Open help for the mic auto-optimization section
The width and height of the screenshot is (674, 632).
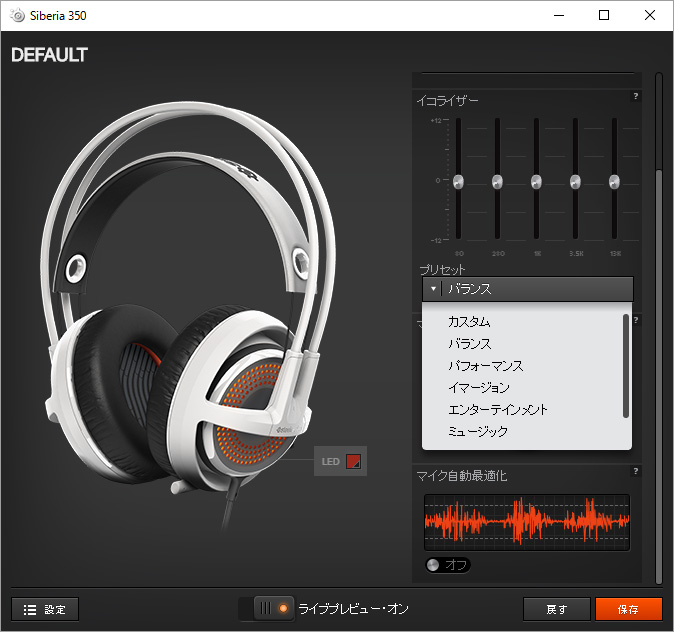point(635,471)
